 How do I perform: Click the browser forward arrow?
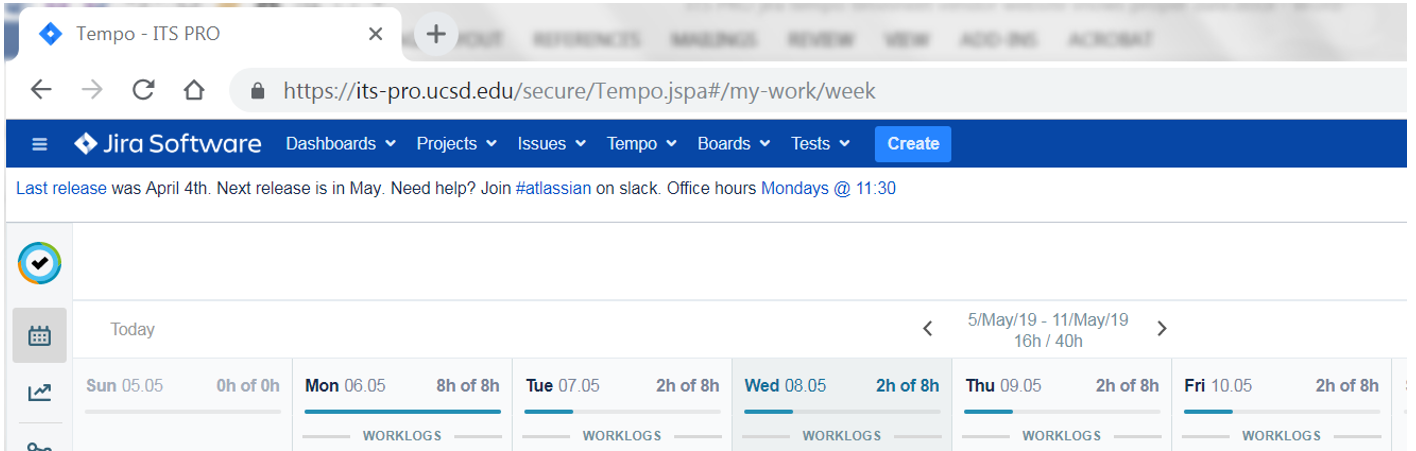pos(92,90)
